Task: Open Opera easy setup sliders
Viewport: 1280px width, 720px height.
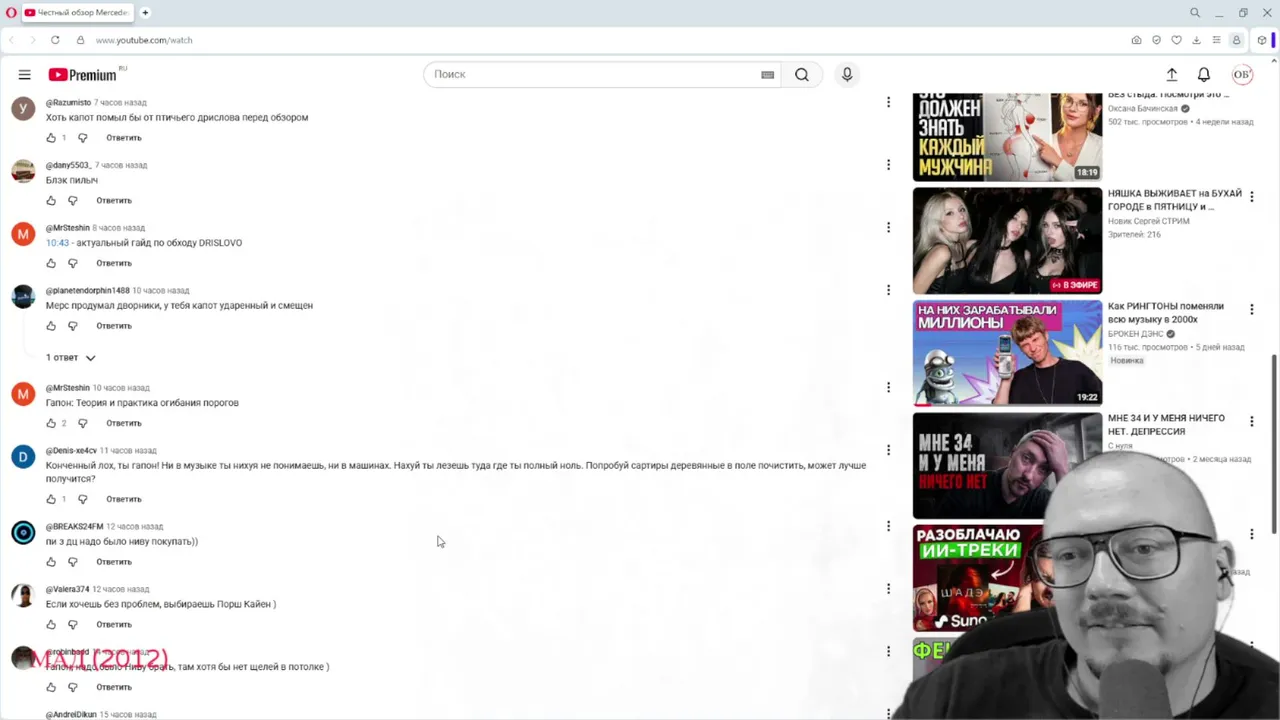Action: point(1216,40)
